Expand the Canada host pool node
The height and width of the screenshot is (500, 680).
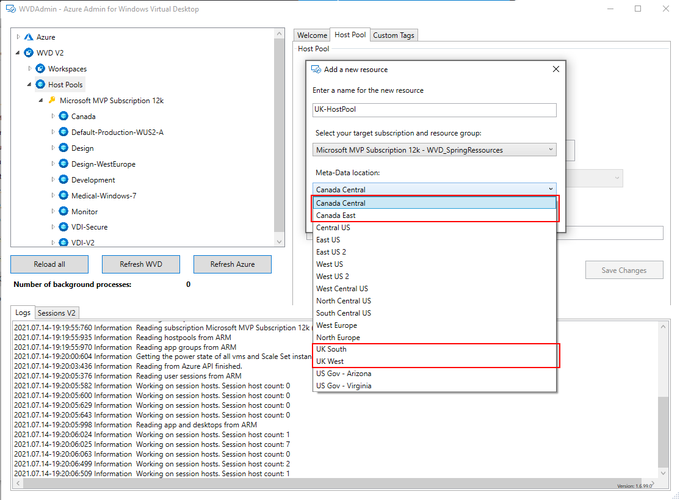(53, 116)
